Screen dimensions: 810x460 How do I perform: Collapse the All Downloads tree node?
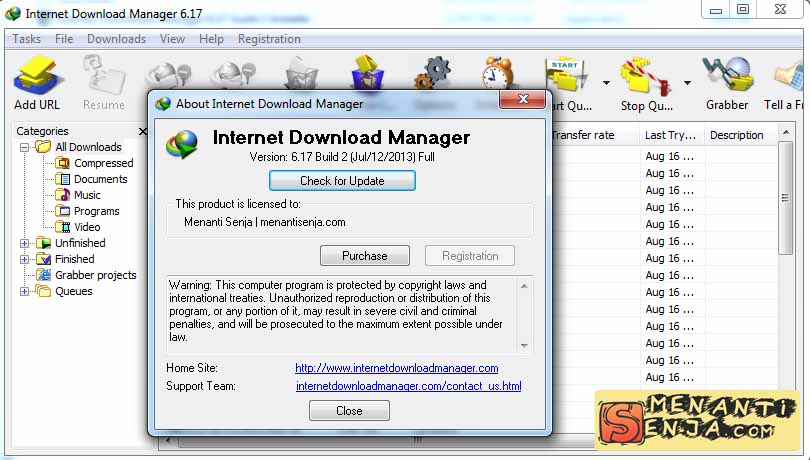tap(24, 147)
